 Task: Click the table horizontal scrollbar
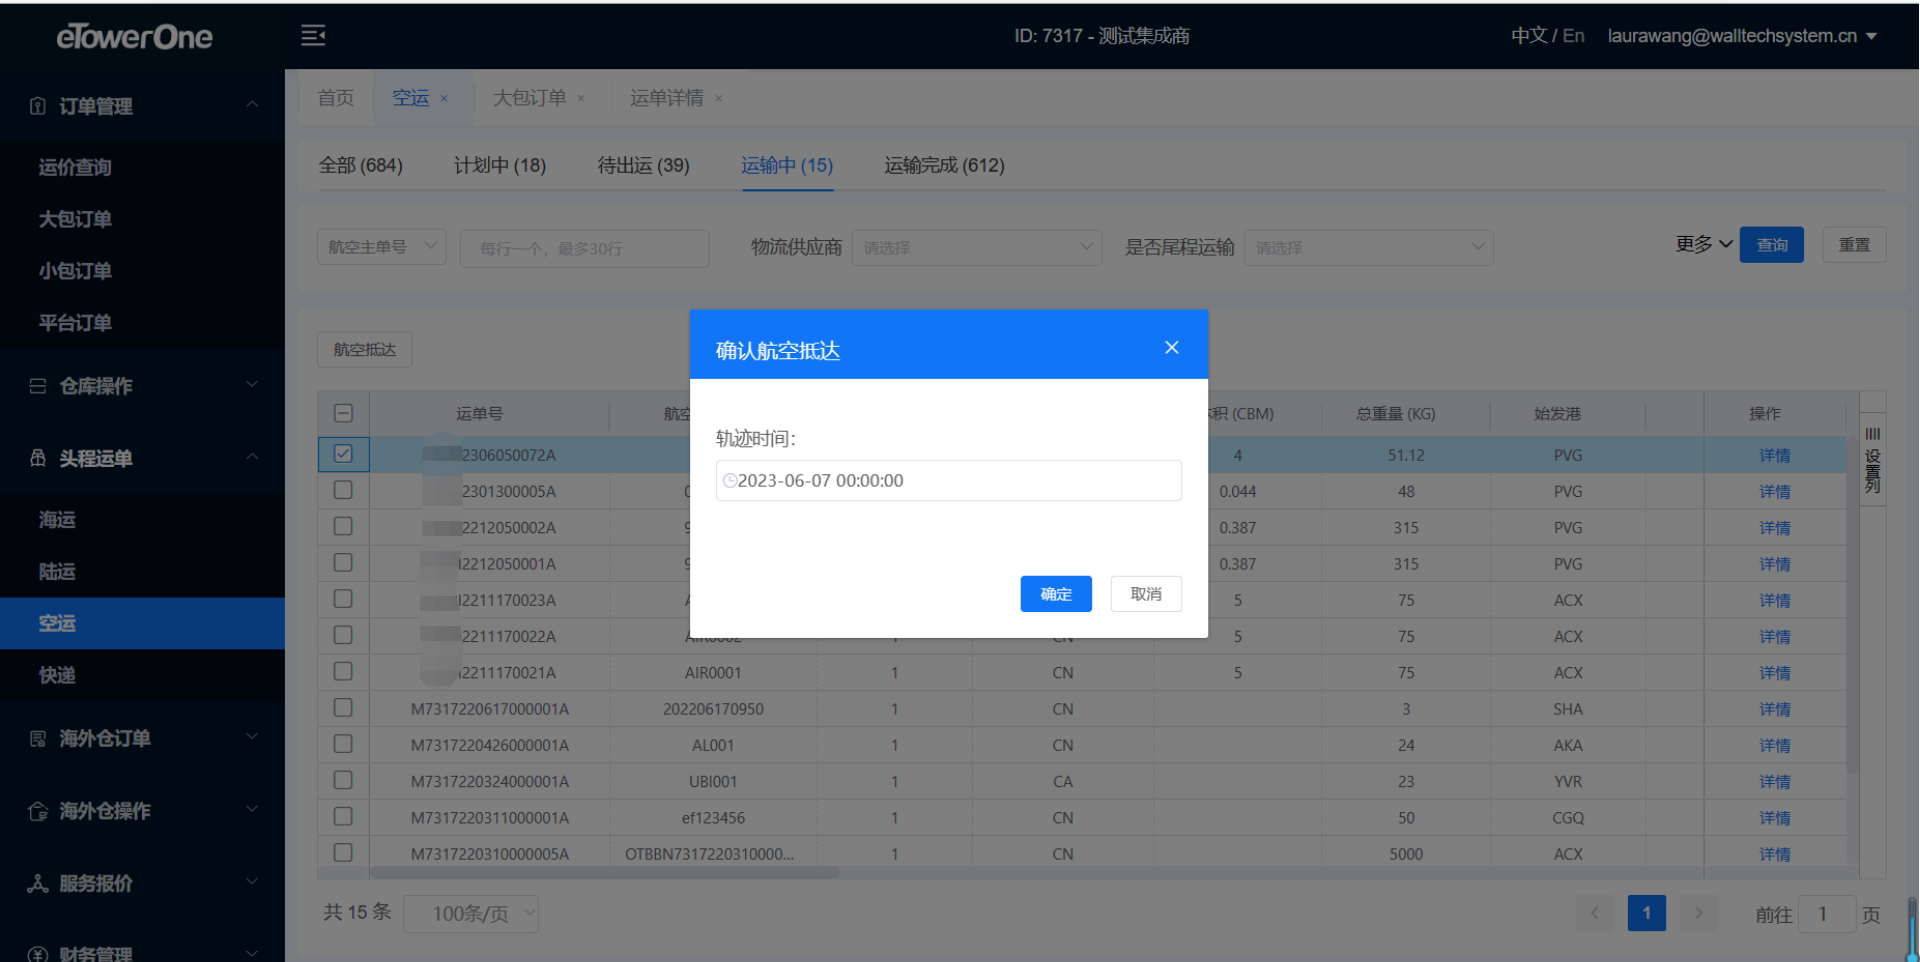point(604,872)
